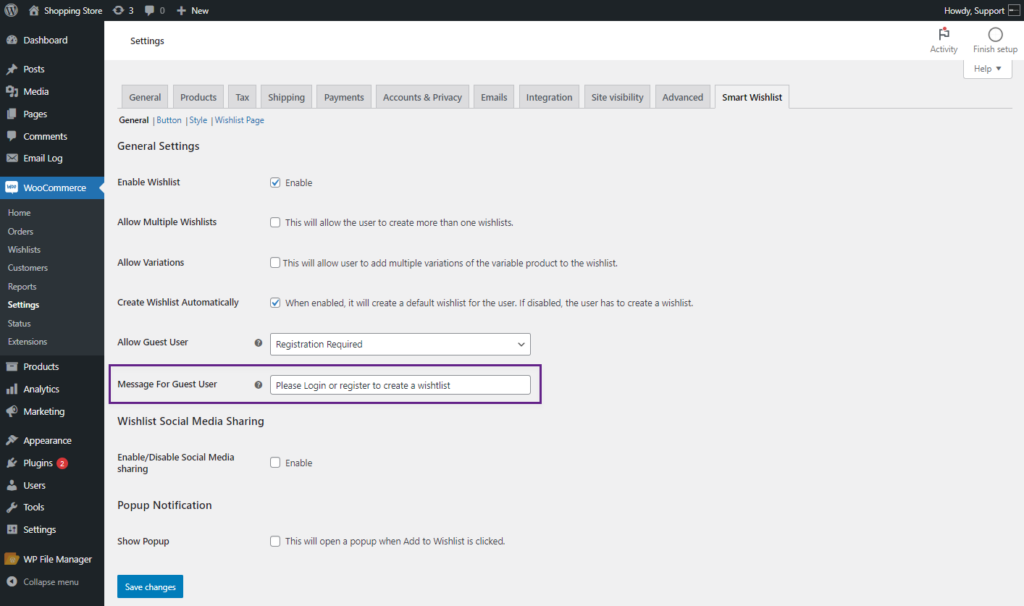Click the Comments icon in sidebar
1024x606 pixels.
(12, 136)
